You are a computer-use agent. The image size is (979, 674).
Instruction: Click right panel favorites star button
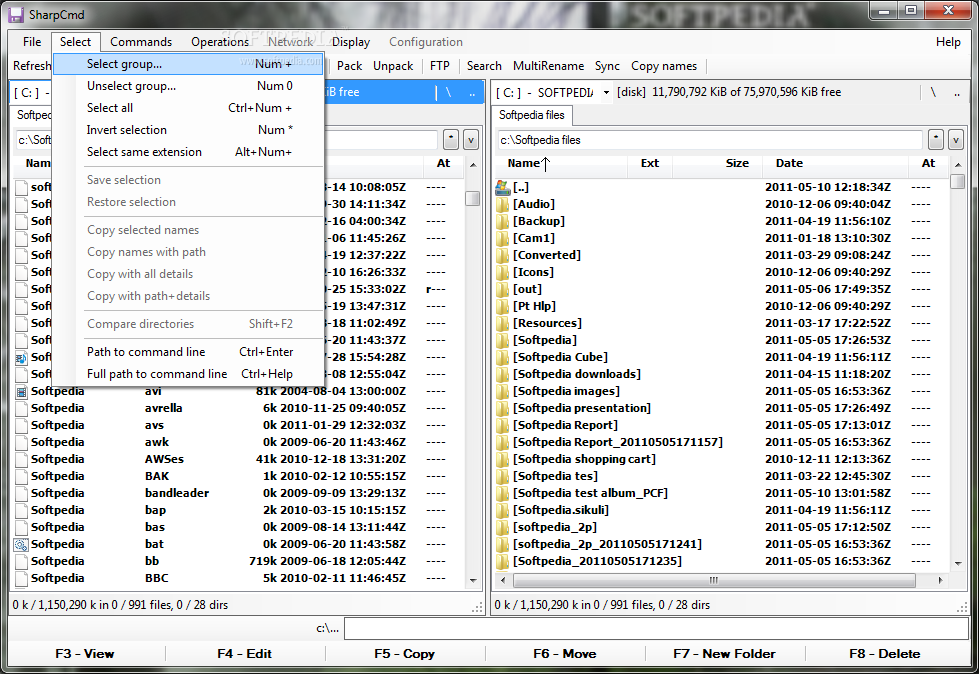click(935, 140)
